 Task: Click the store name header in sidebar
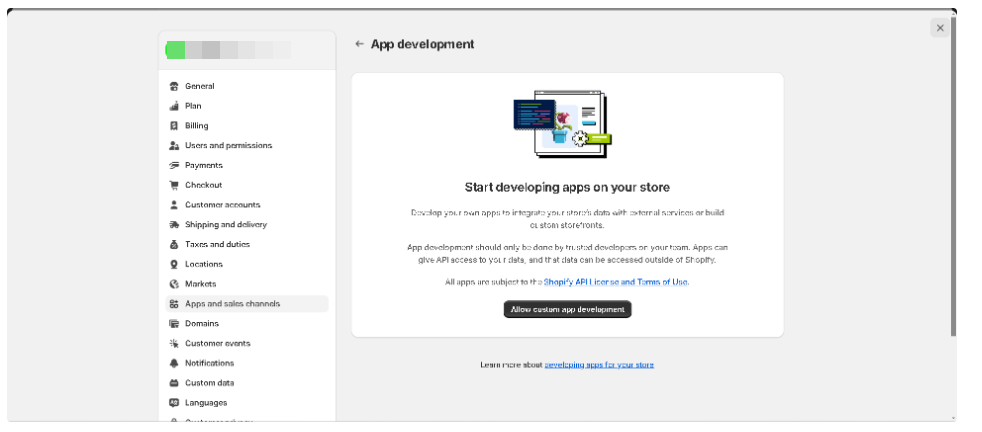point(229,50)
